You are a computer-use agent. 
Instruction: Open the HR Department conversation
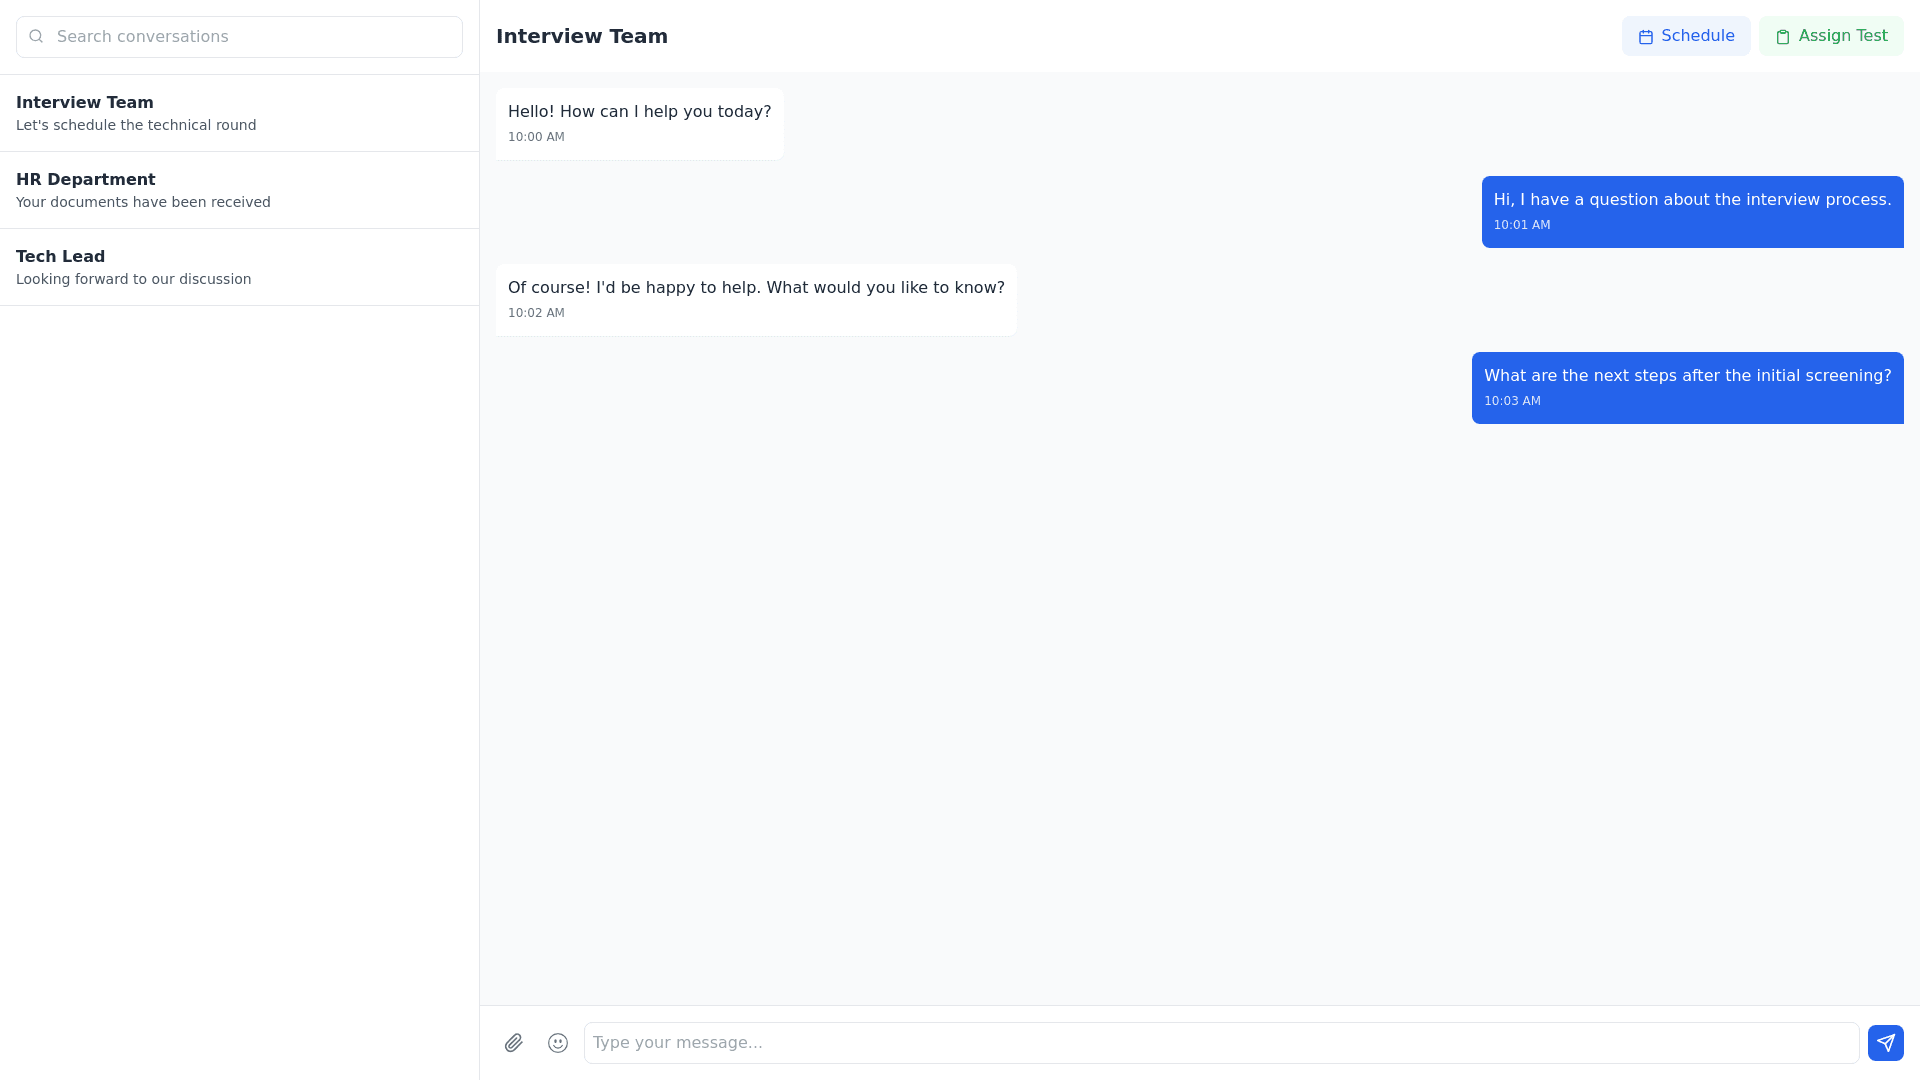(x=239, y=190)
